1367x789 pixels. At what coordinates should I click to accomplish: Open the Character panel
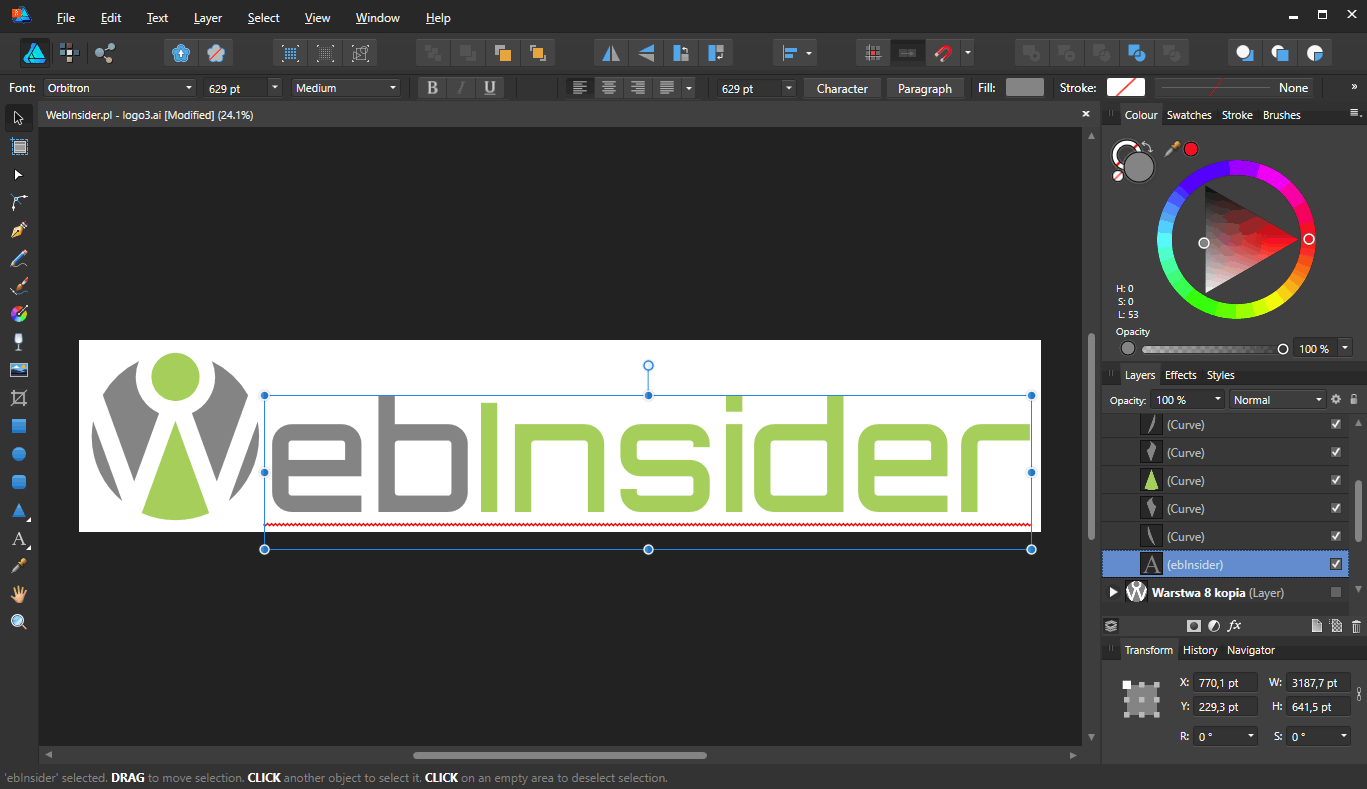pyautogui.click(x=842, y=88)
